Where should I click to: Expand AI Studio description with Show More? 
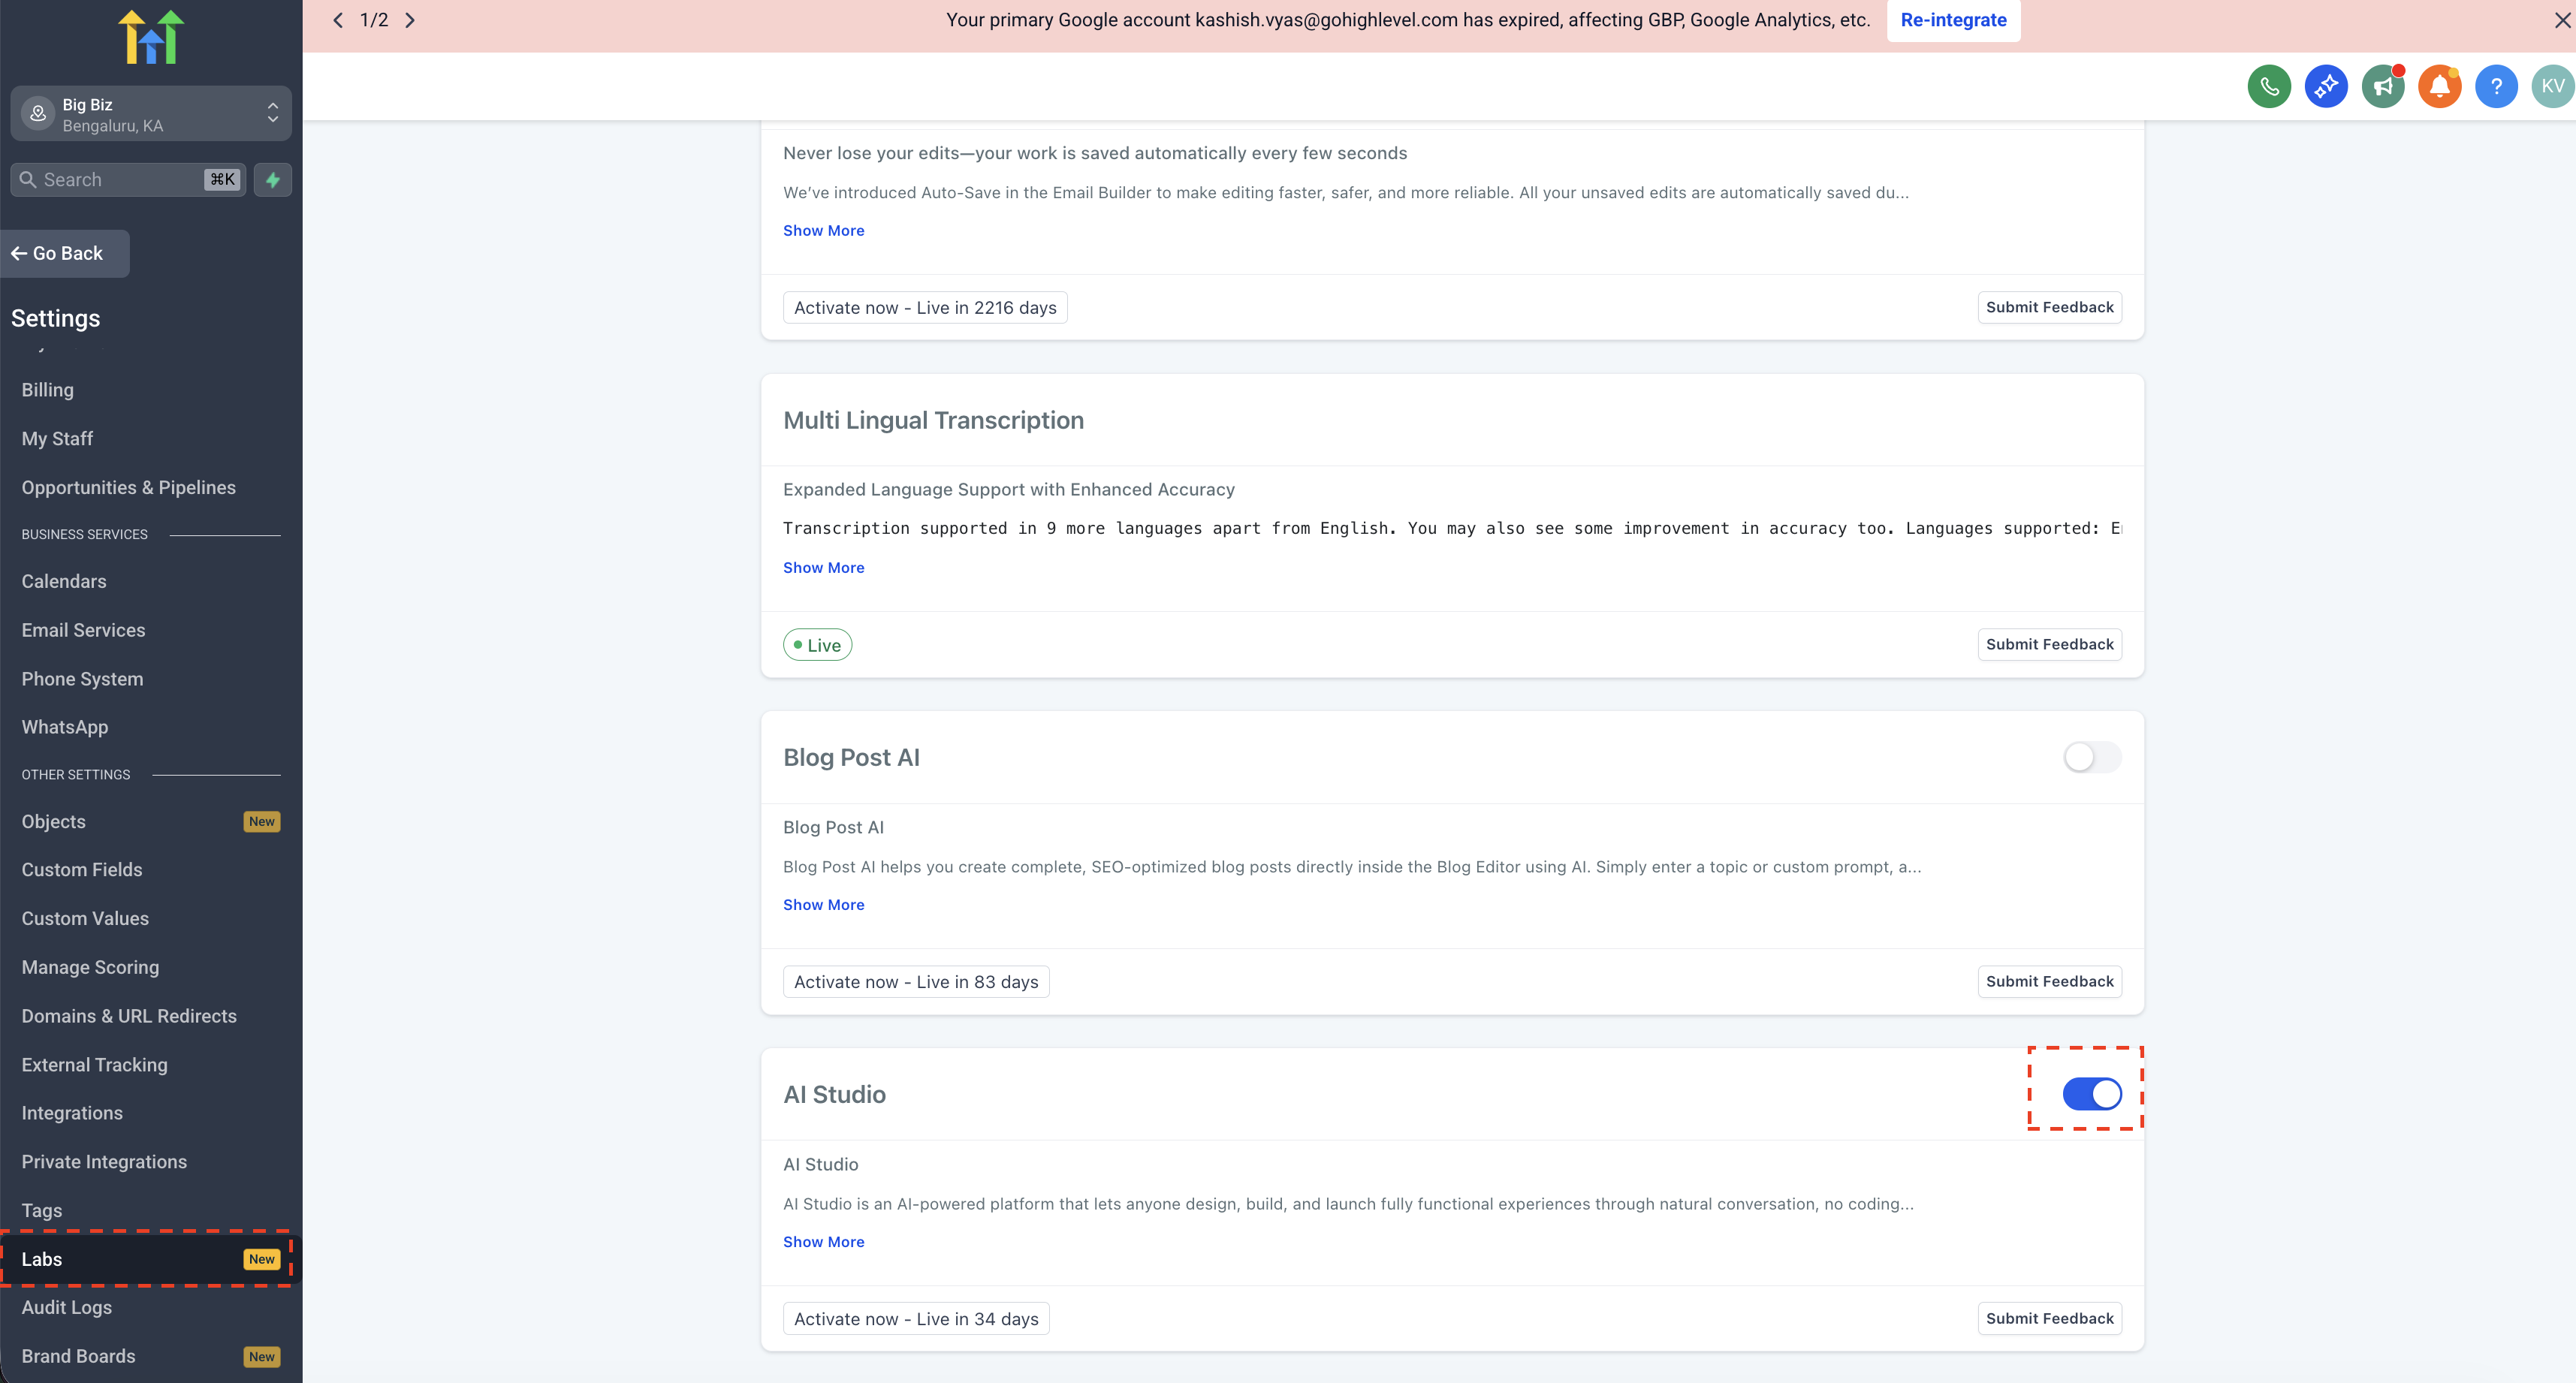(823, 1241)
